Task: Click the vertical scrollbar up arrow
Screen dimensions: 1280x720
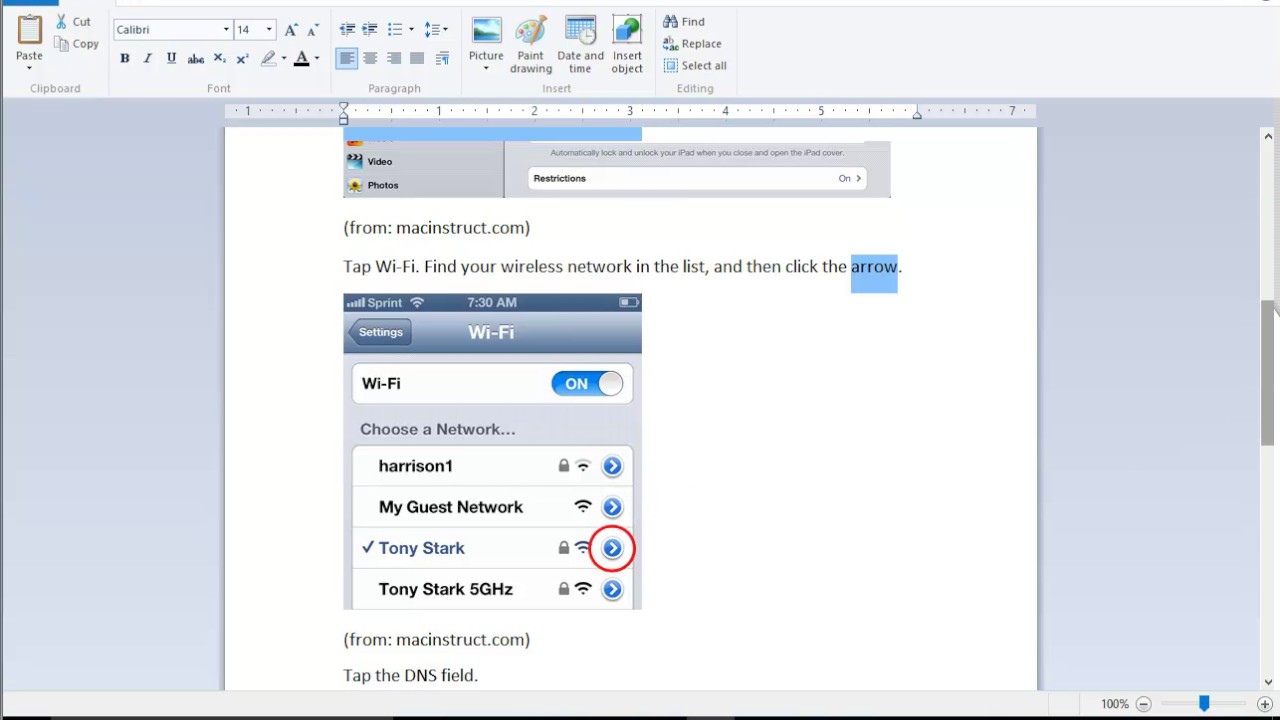Action: pos(1268,136)
